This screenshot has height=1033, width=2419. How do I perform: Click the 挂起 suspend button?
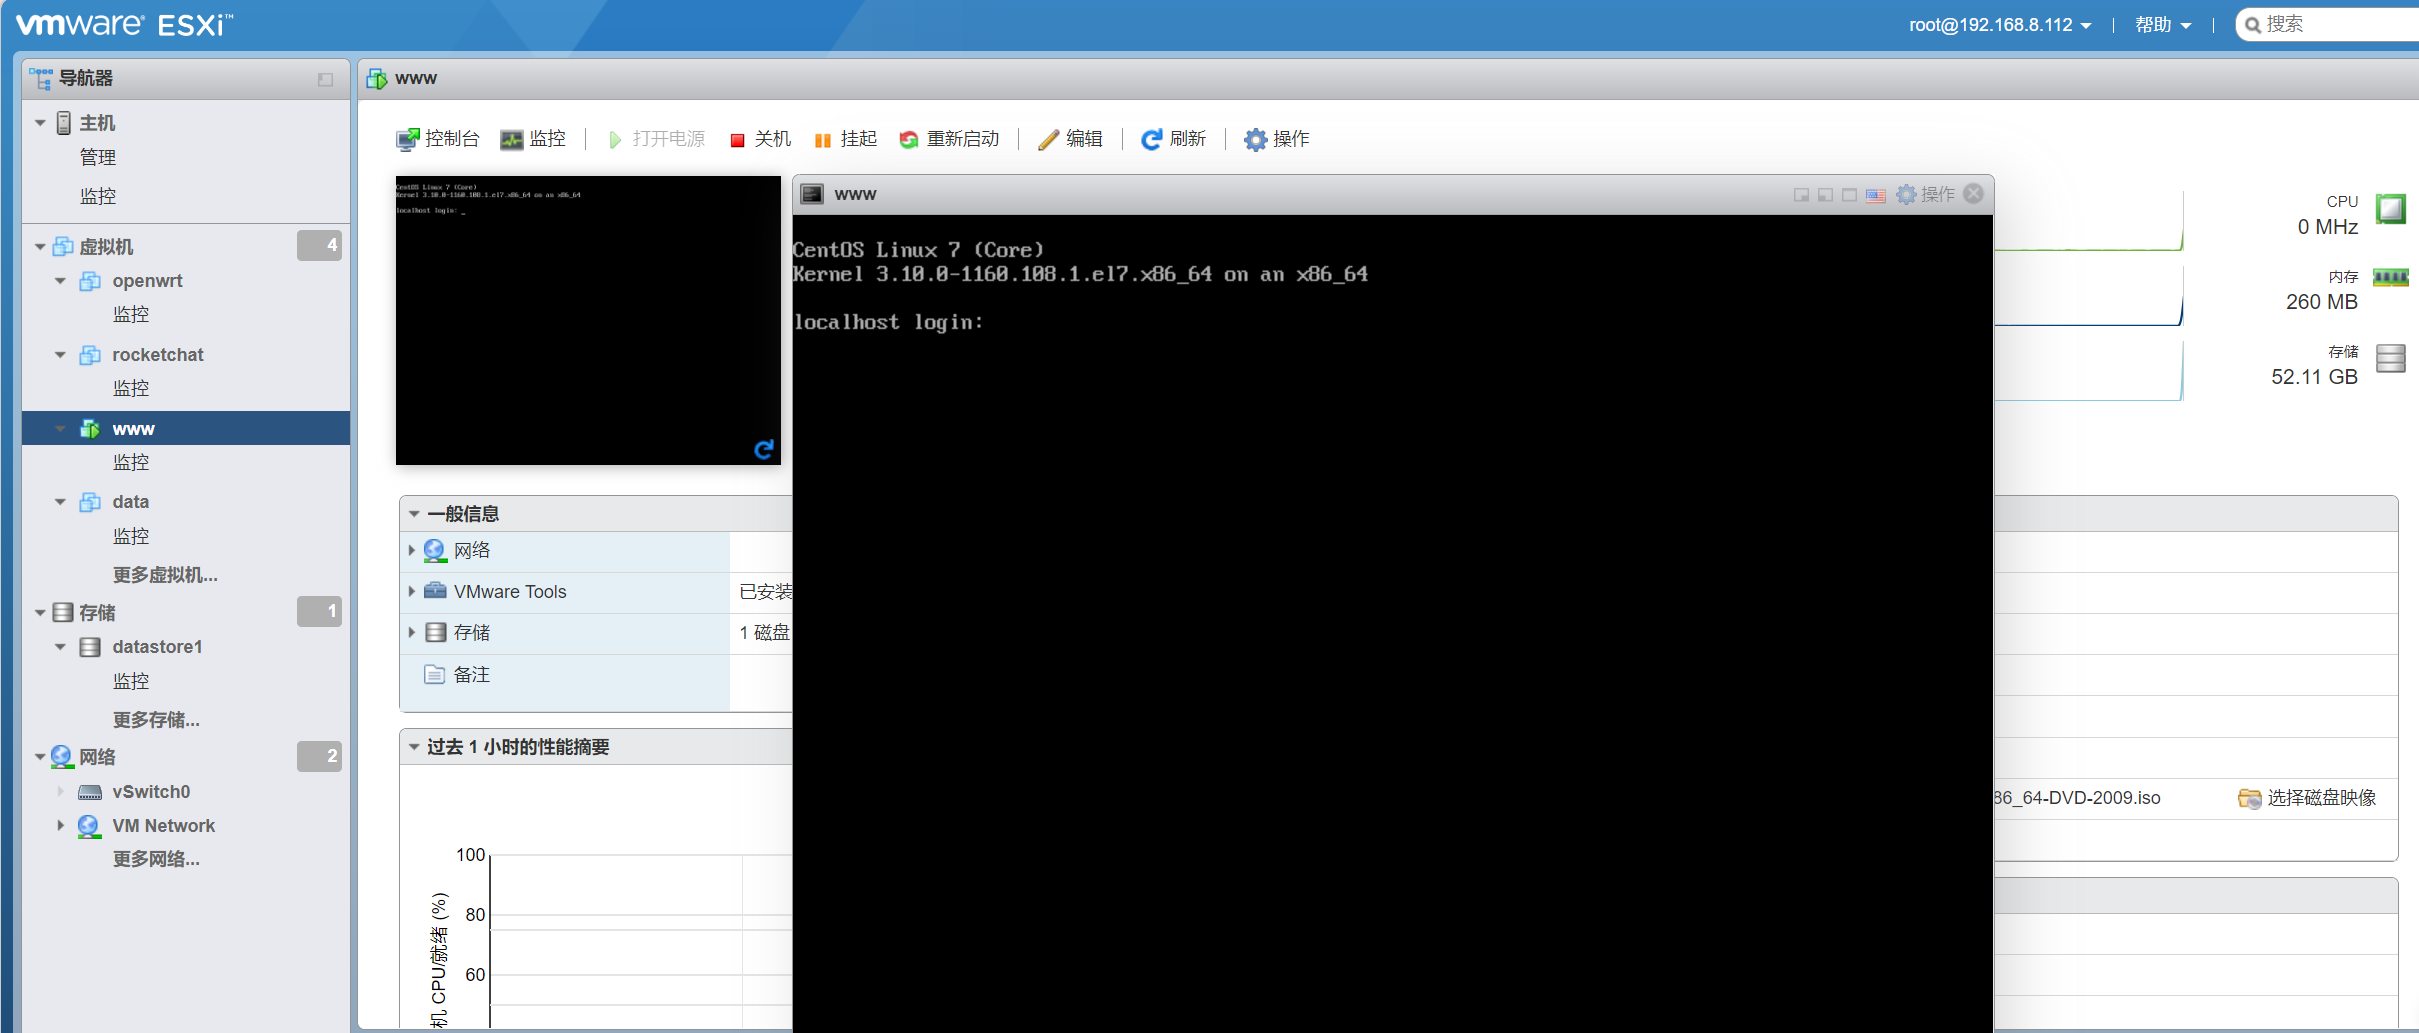pyautogui.click(x=845, y=139)
